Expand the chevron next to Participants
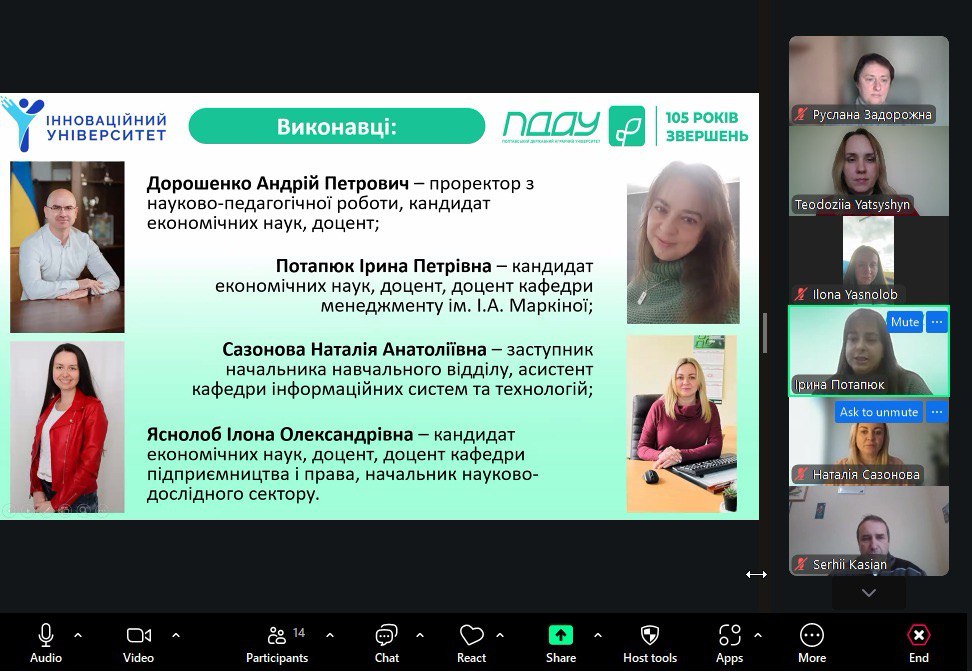 tap(330, 635)
